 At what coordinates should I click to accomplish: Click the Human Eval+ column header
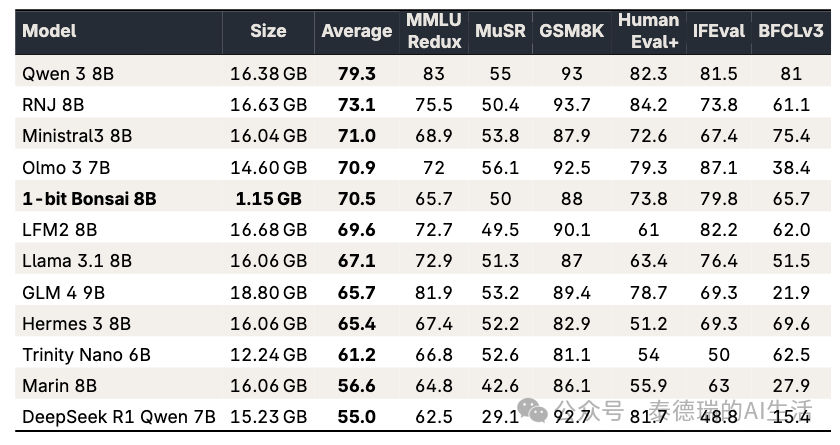[x=648, y=31]
